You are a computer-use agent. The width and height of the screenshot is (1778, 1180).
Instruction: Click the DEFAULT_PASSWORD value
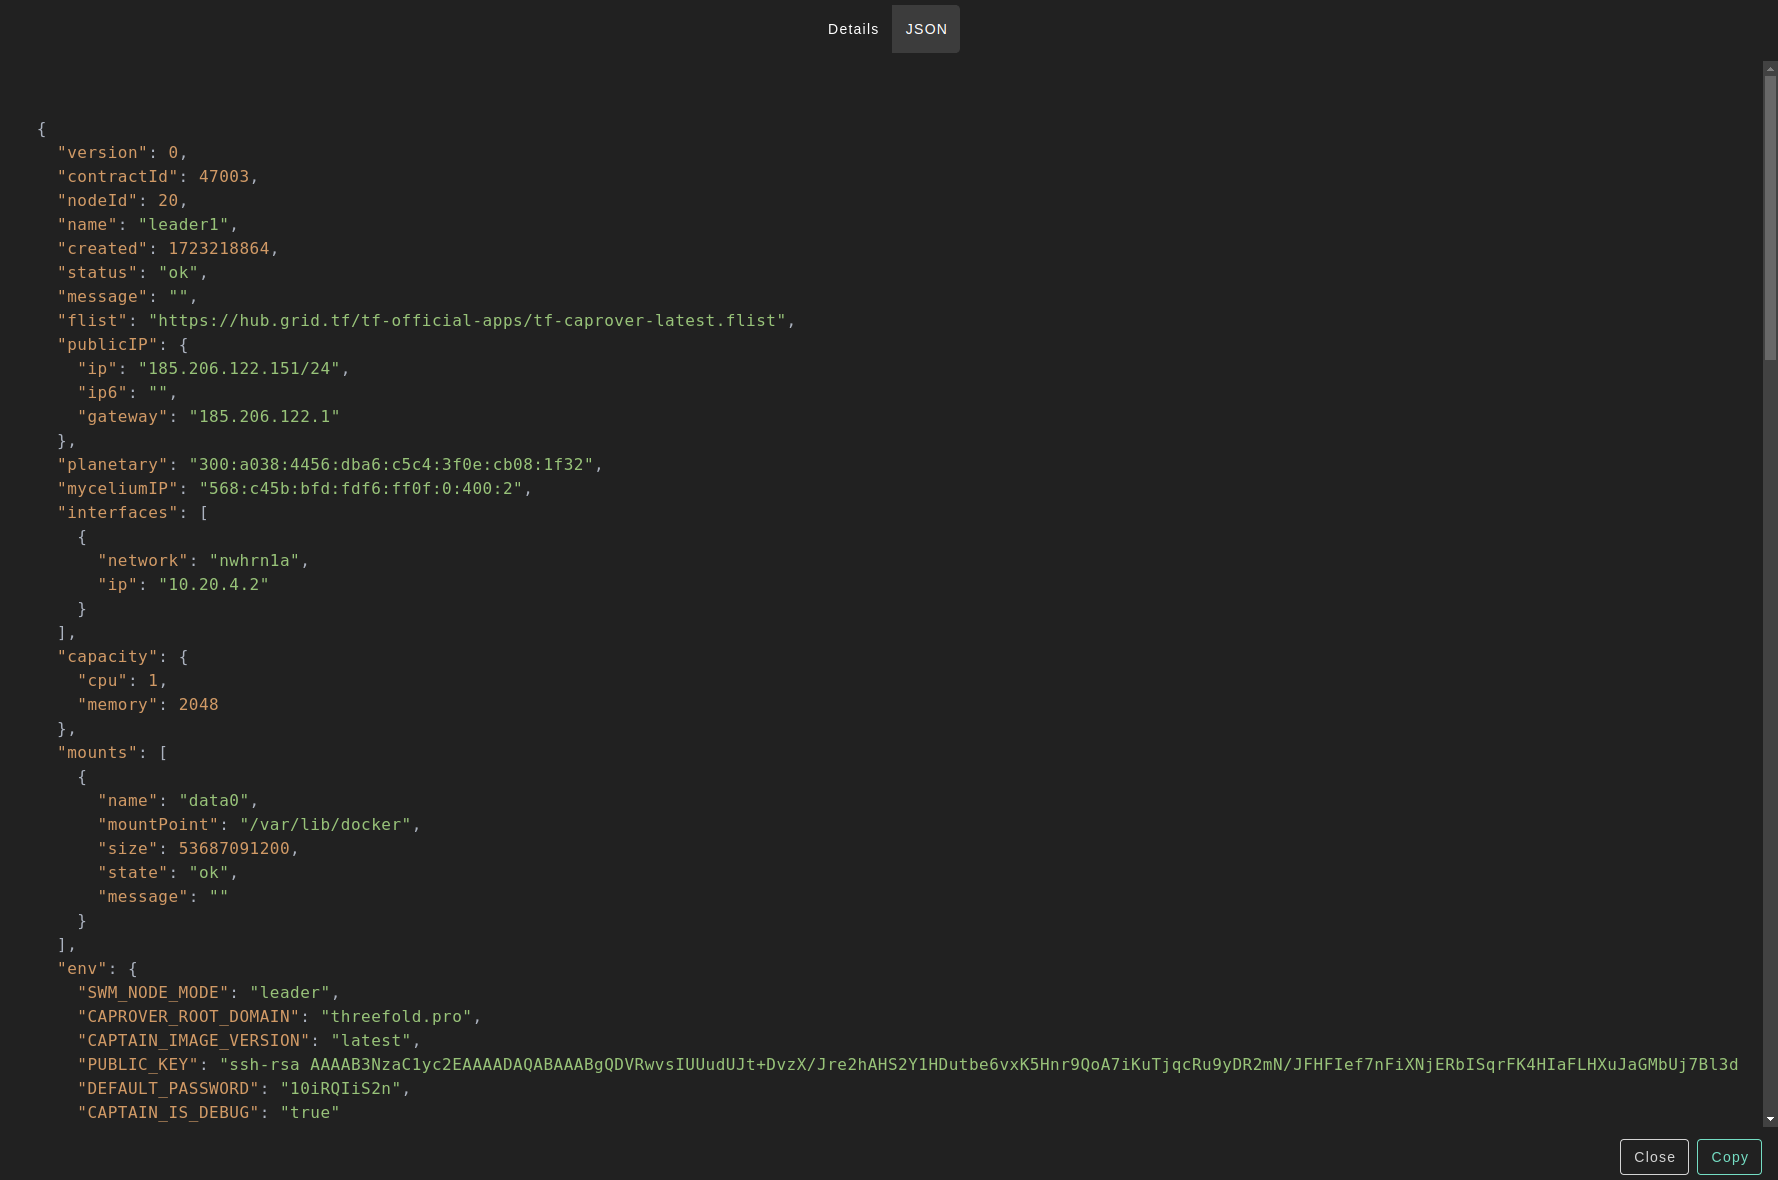[340, 1089]
